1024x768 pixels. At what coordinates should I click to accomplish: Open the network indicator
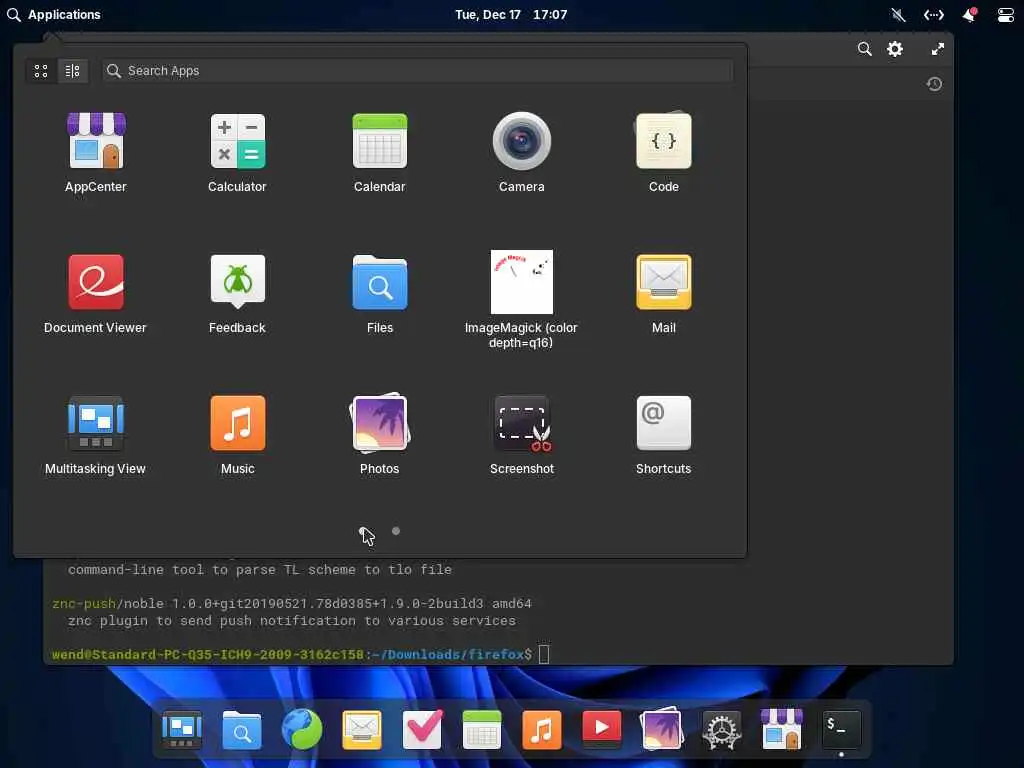tap(934, 14)
